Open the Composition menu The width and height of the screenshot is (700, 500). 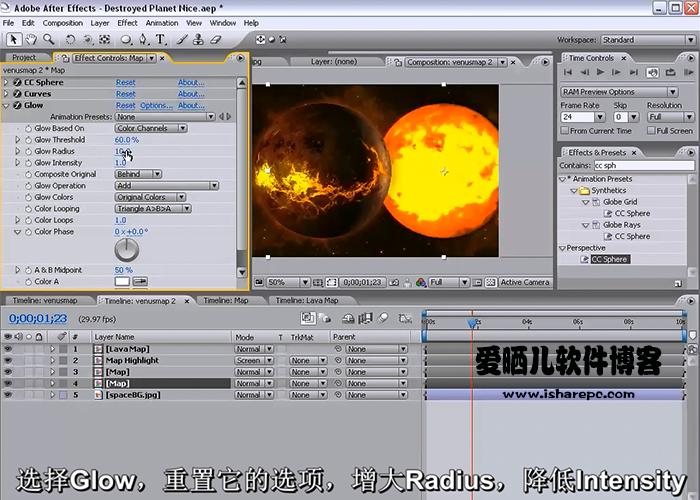click(x=62, y=23)
